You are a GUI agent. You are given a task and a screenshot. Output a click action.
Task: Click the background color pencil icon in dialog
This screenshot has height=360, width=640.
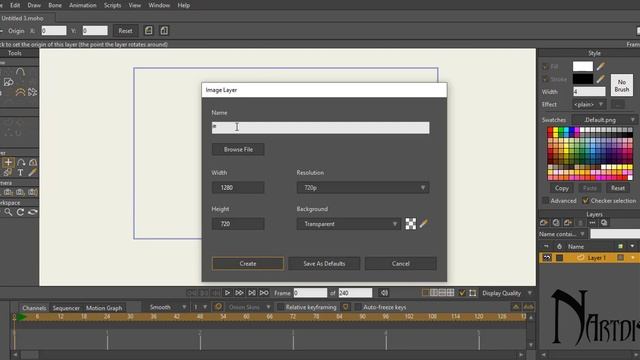(424, 223)
